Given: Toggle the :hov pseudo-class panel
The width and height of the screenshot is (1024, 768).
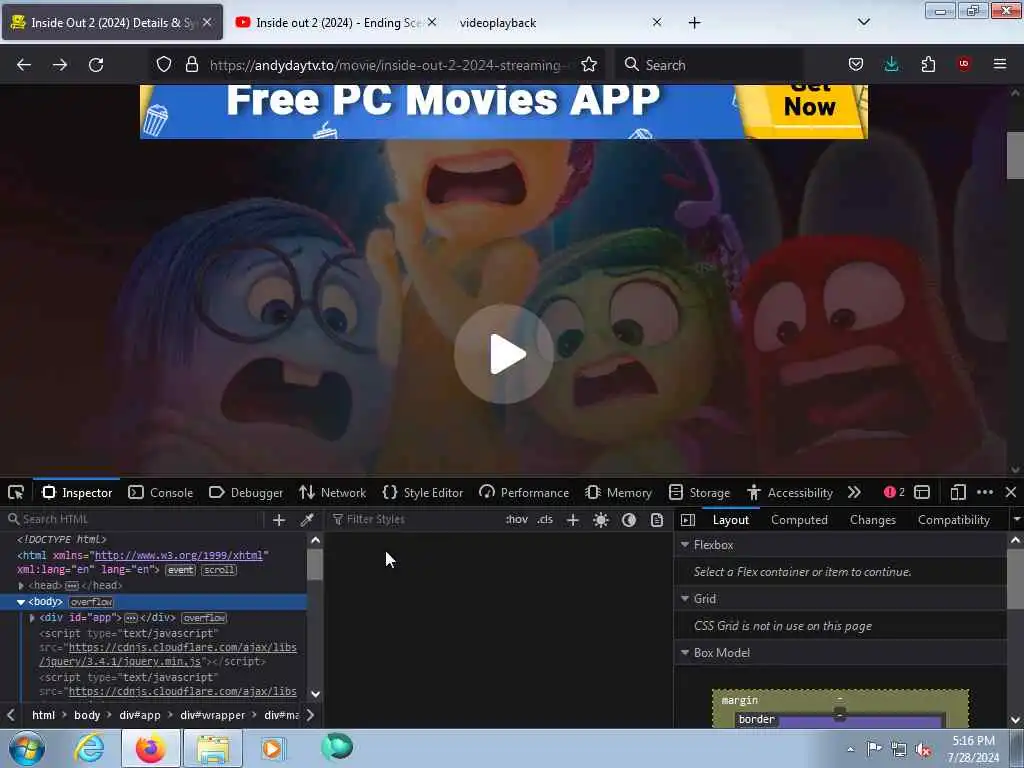Looking at the screenshot, I should (x=517, y=520).
